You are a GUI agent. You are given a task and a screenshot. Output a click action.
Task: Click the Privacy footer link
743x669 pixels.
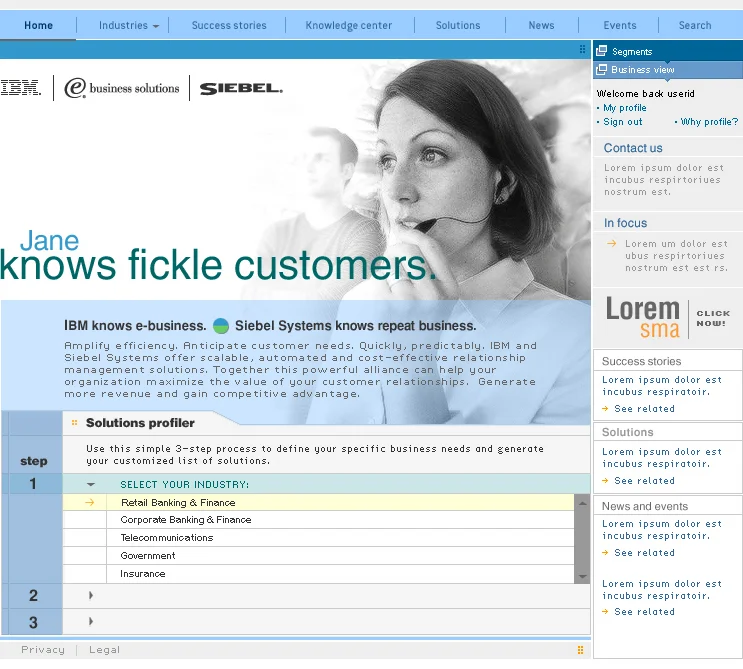click(x=43, y=650)
